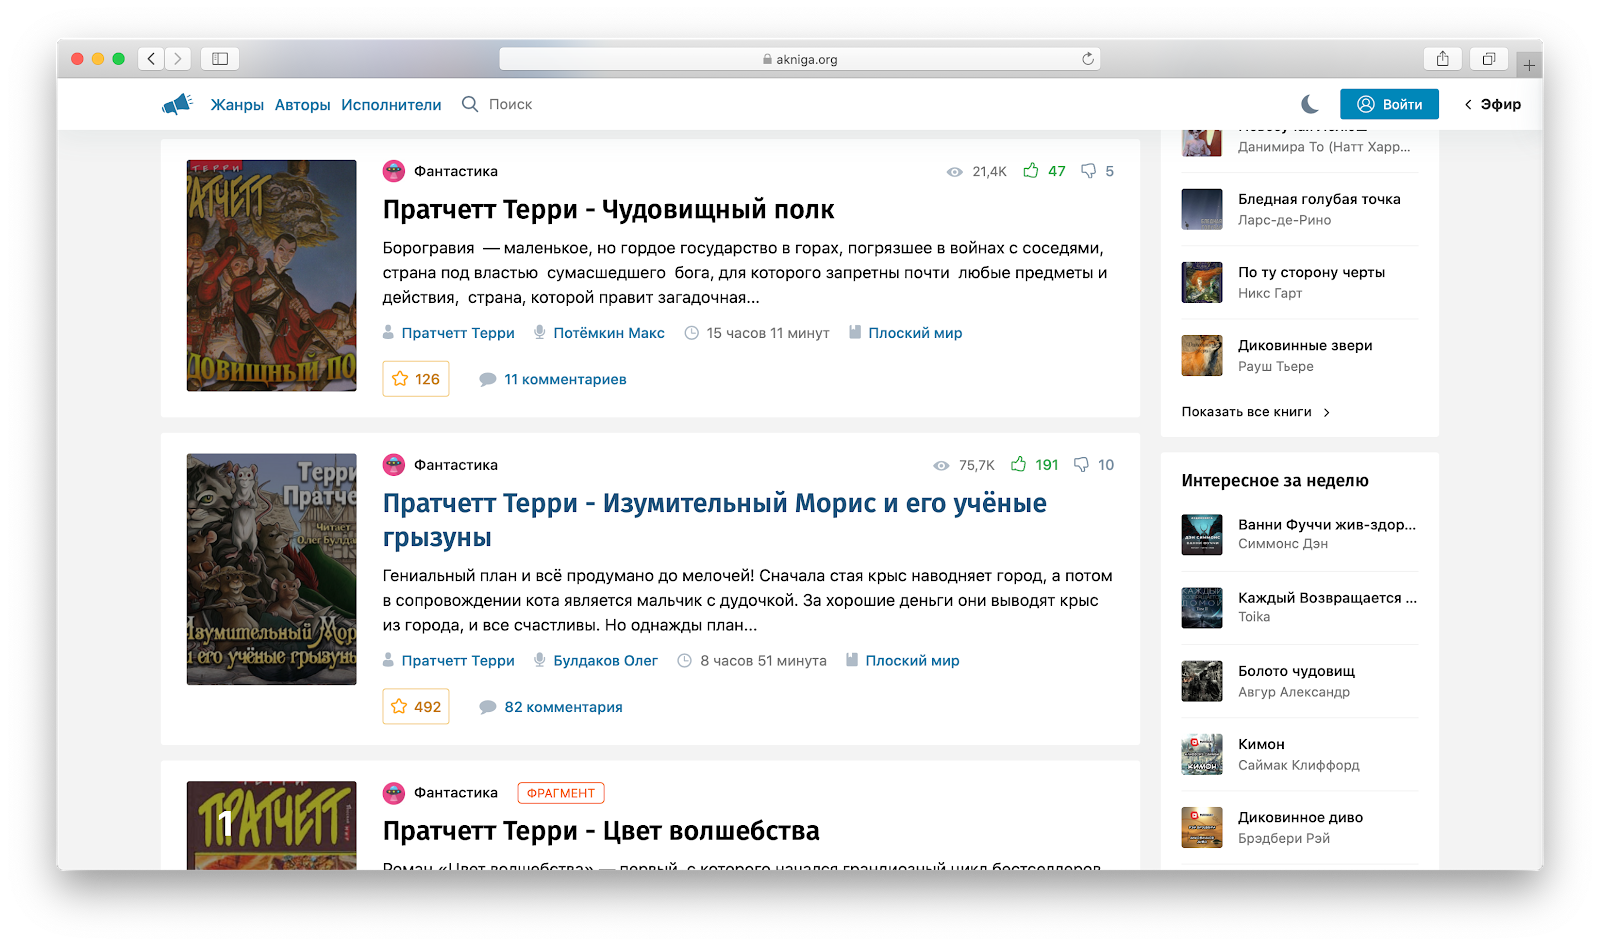Click views eye icon showing 75,7K

pos(941,466)
